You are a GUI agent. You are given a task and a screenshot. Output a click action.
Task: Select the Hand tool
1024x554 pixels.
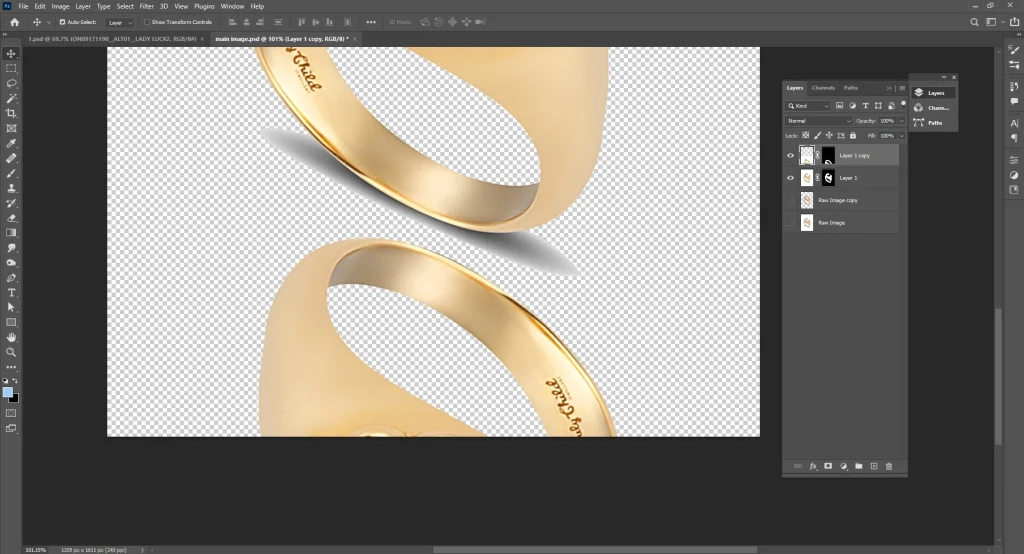click(x=12, y=337)
